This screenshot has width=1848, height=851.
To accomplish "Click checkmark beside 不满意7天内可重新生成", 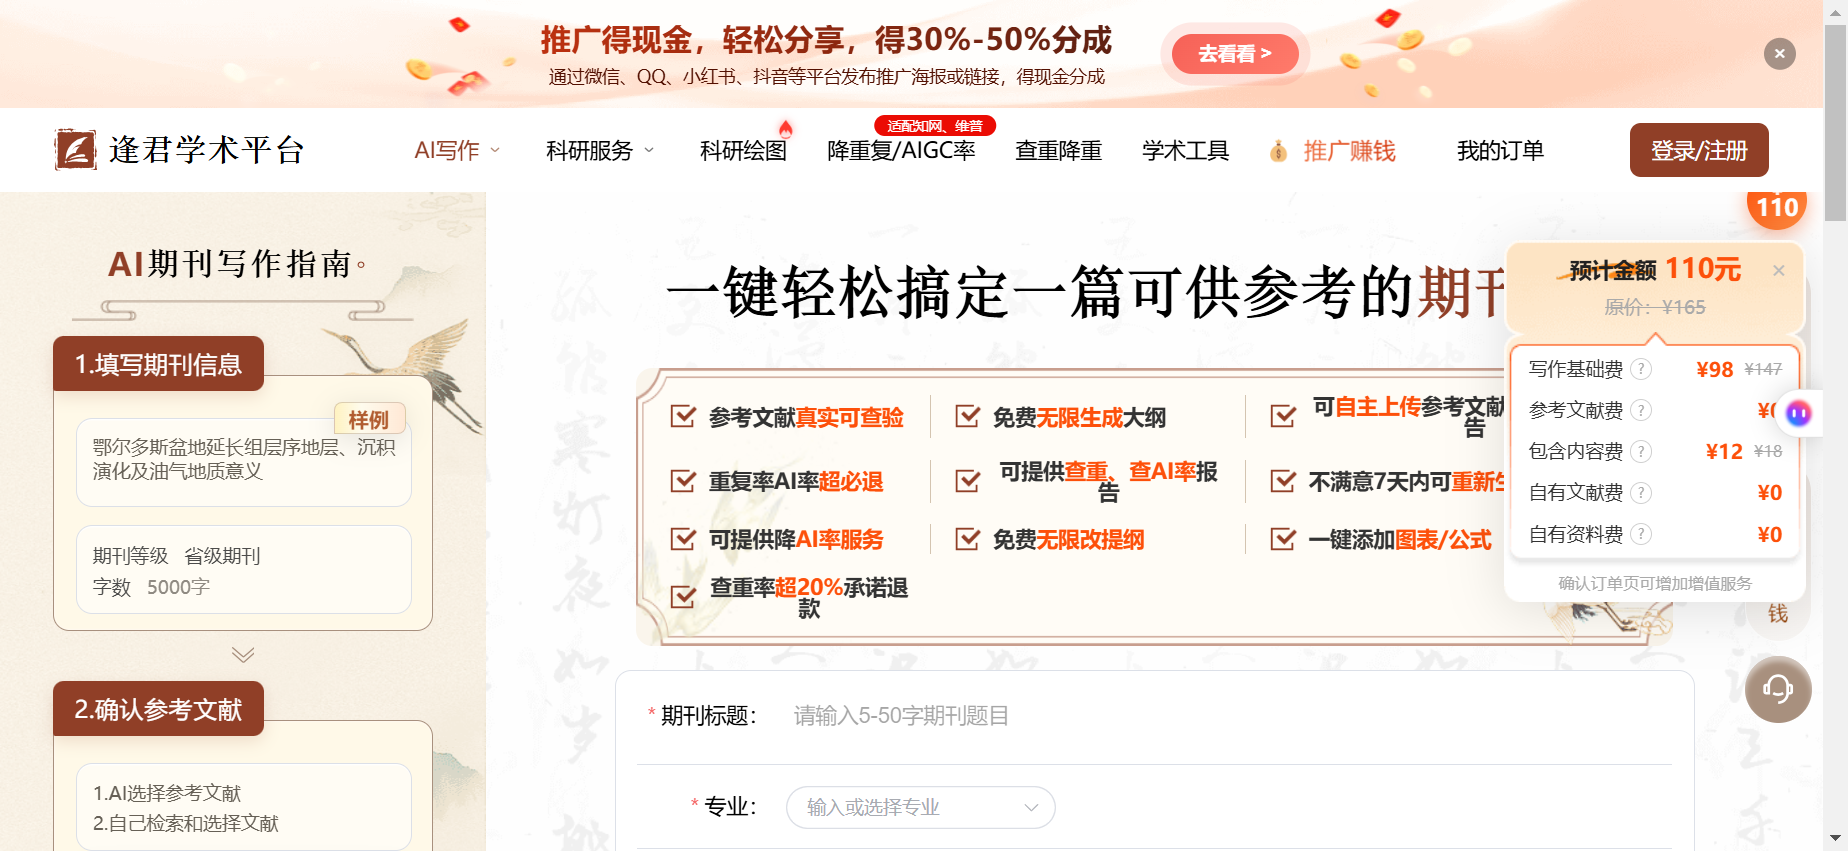I will (1283, 481).
